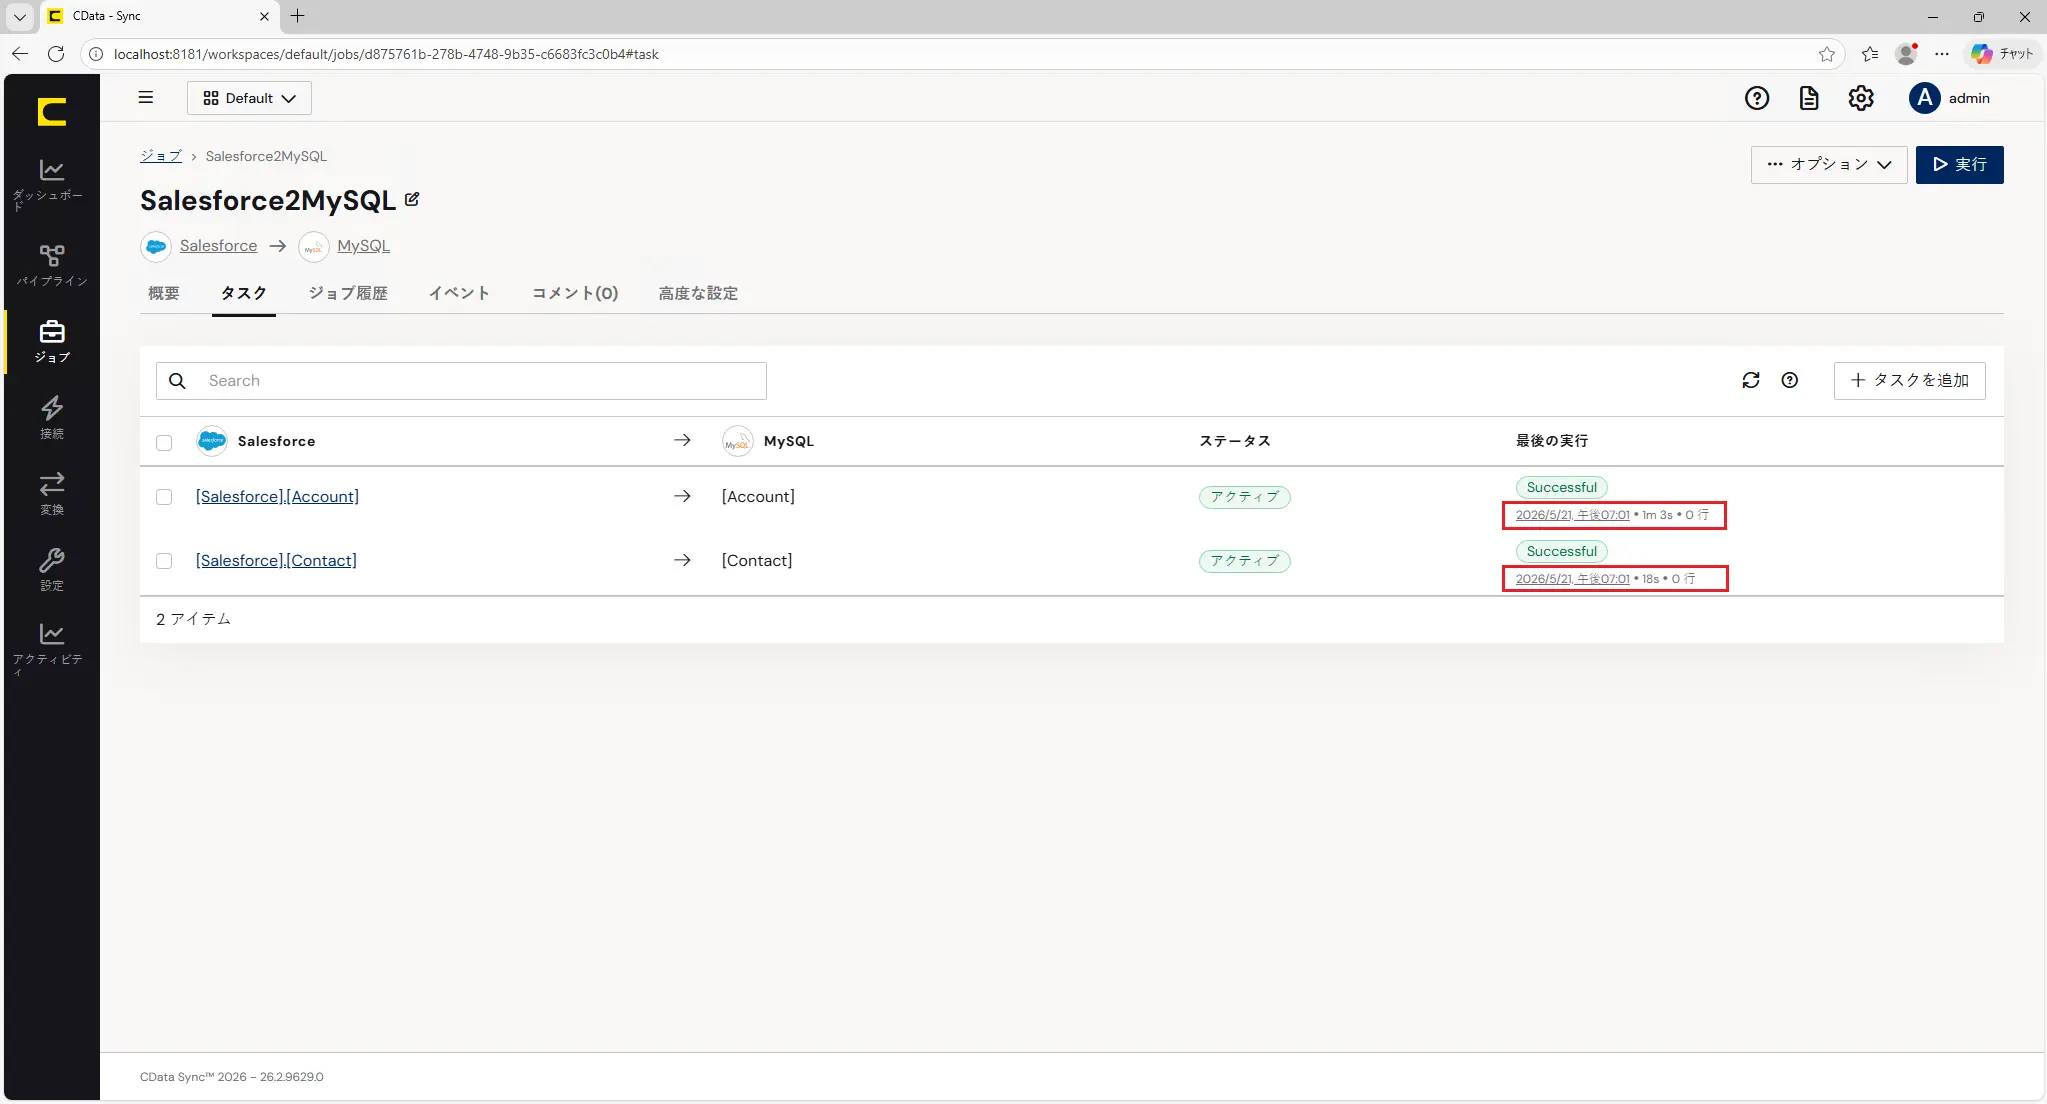The image size is (2047, 1104).
Task: Switch to the ジョブ履歴 tab
Action: (348, 293)
